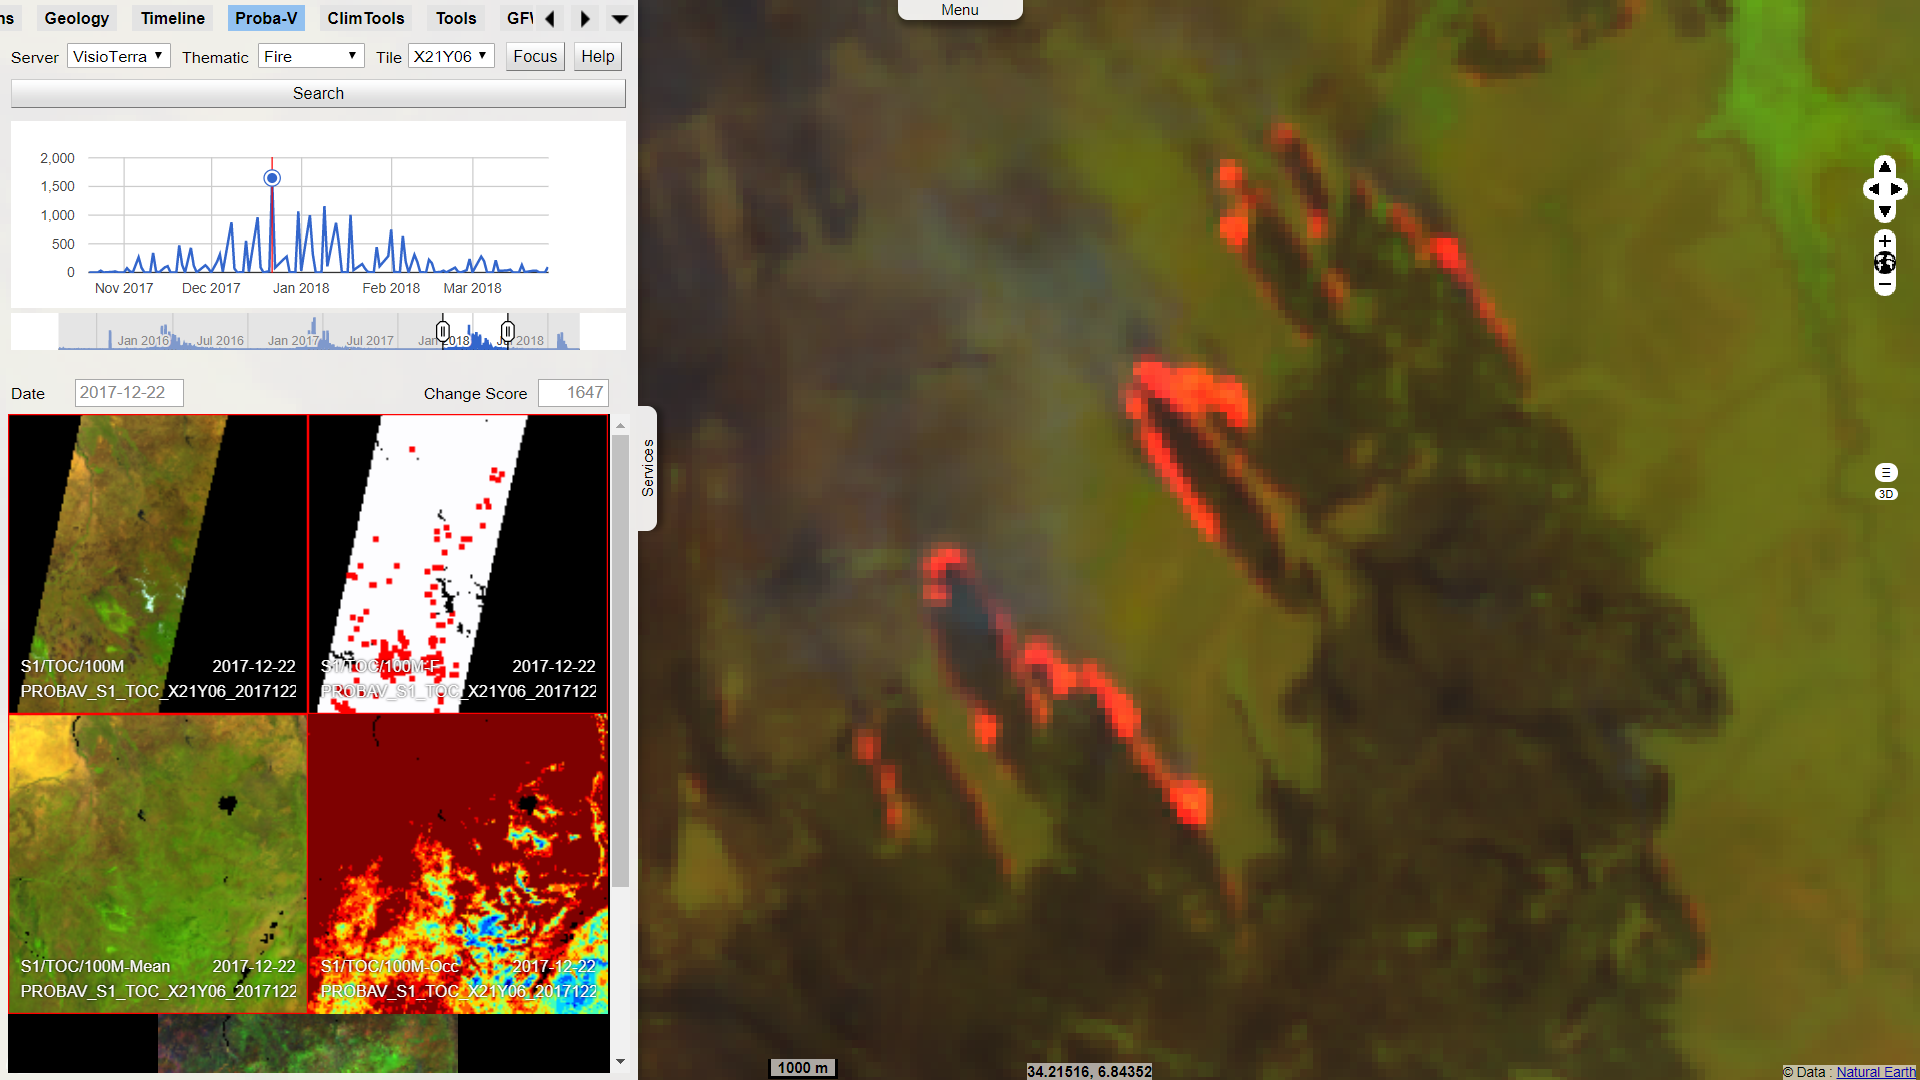Screen dimensions: 1920x1080
Task: Click the Help button
Action: click(x=598, y=56)
